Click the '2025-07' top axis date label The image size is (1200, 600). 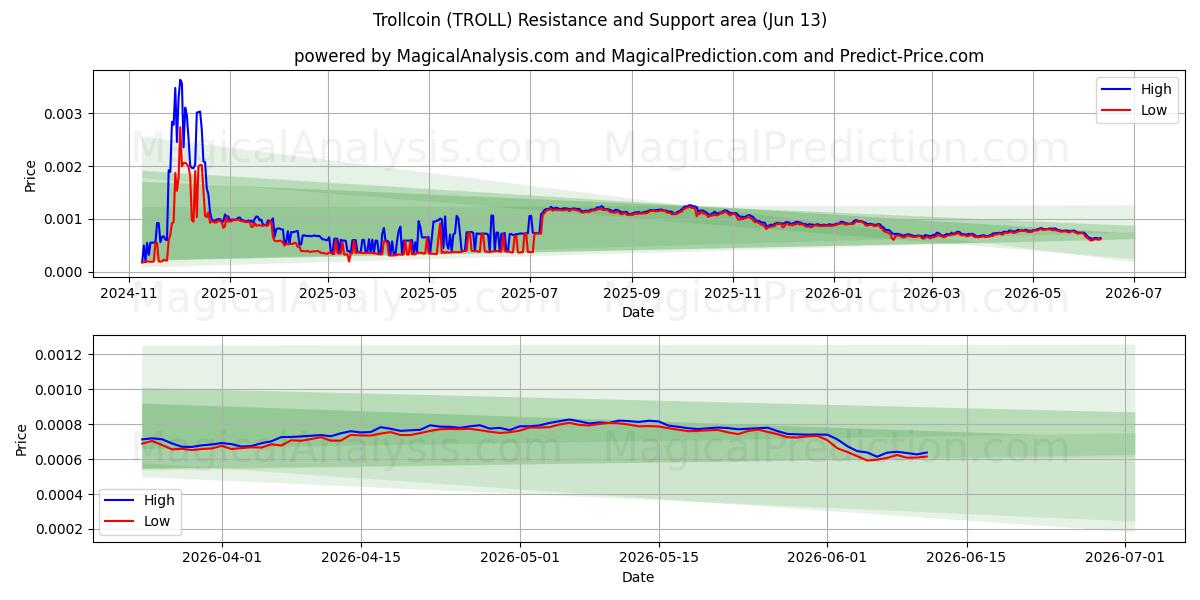(x=529, y=293)
